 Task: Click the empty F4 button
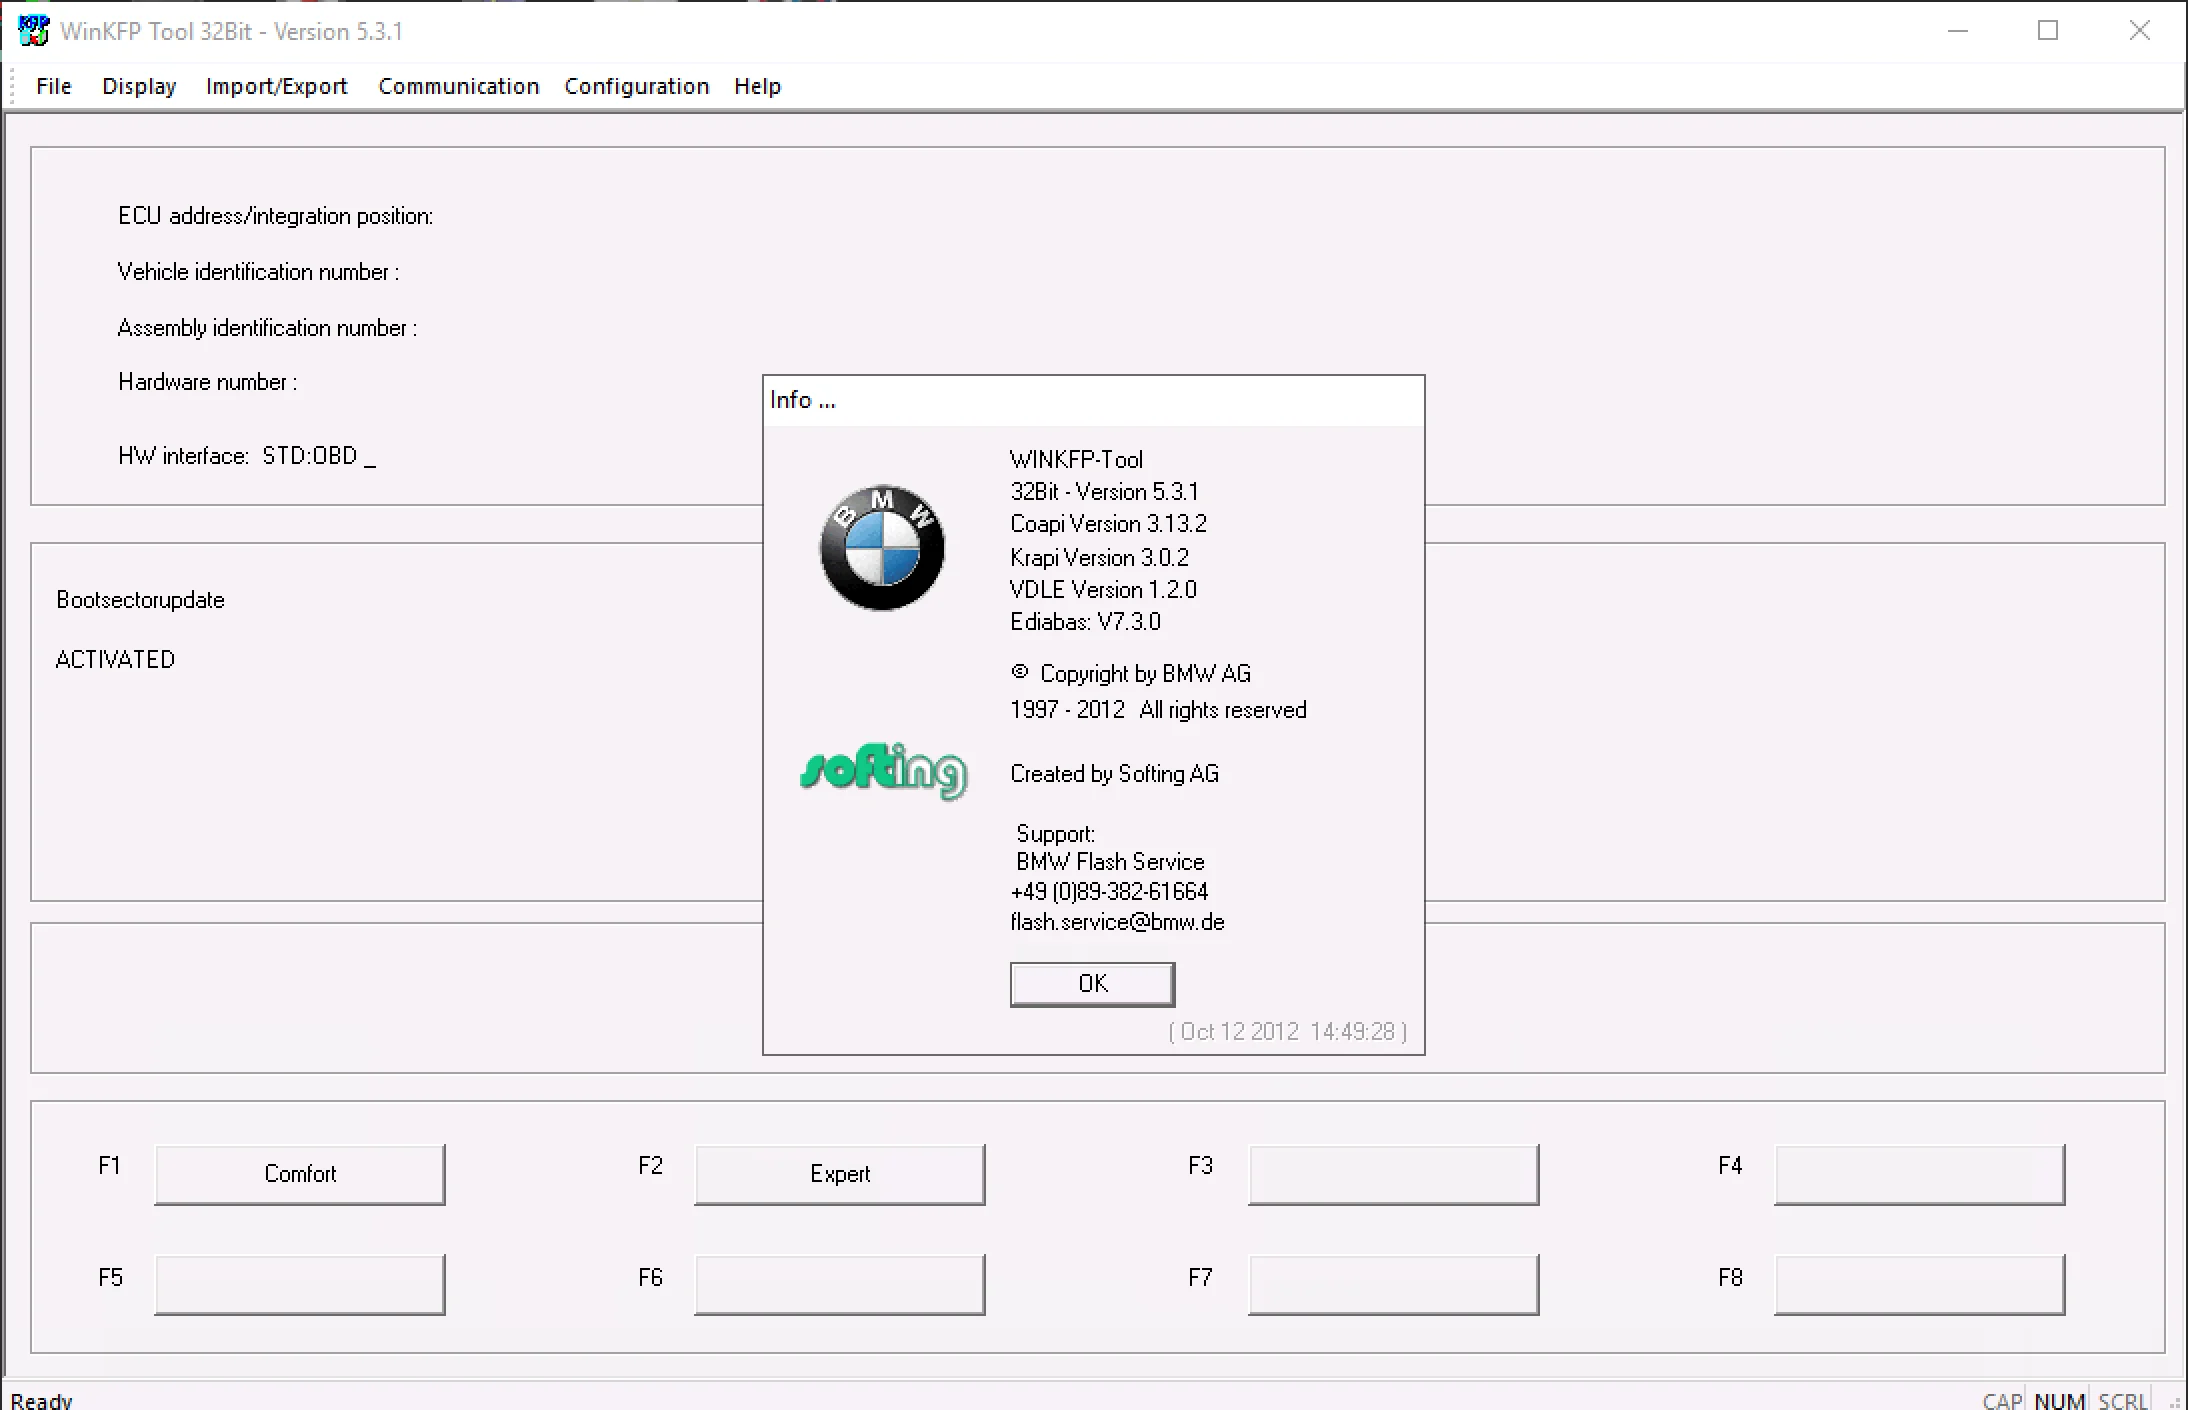point(1920,1174)
